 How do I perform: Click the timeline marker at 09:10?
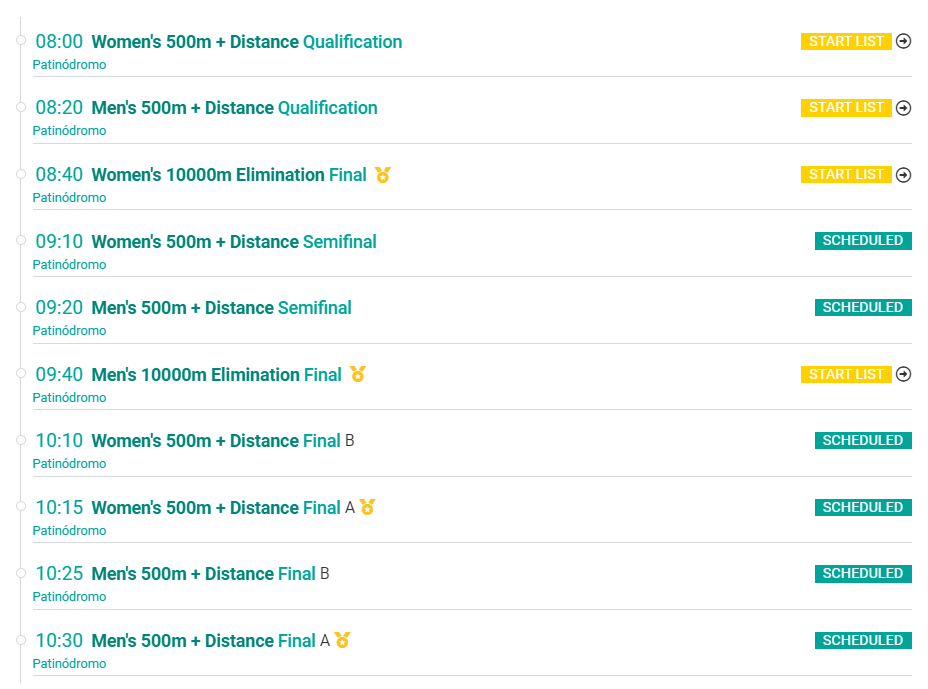click(21, 240)
